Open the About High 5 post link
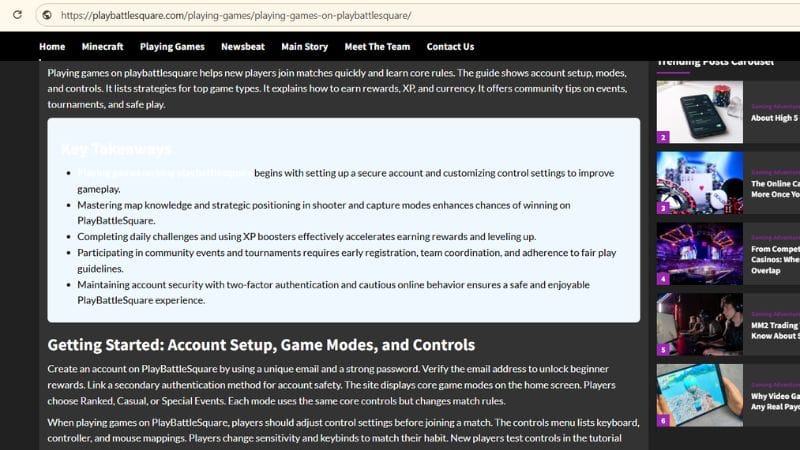Image resolution: width=800 pixels, height=450 pixels. (775, 118)
